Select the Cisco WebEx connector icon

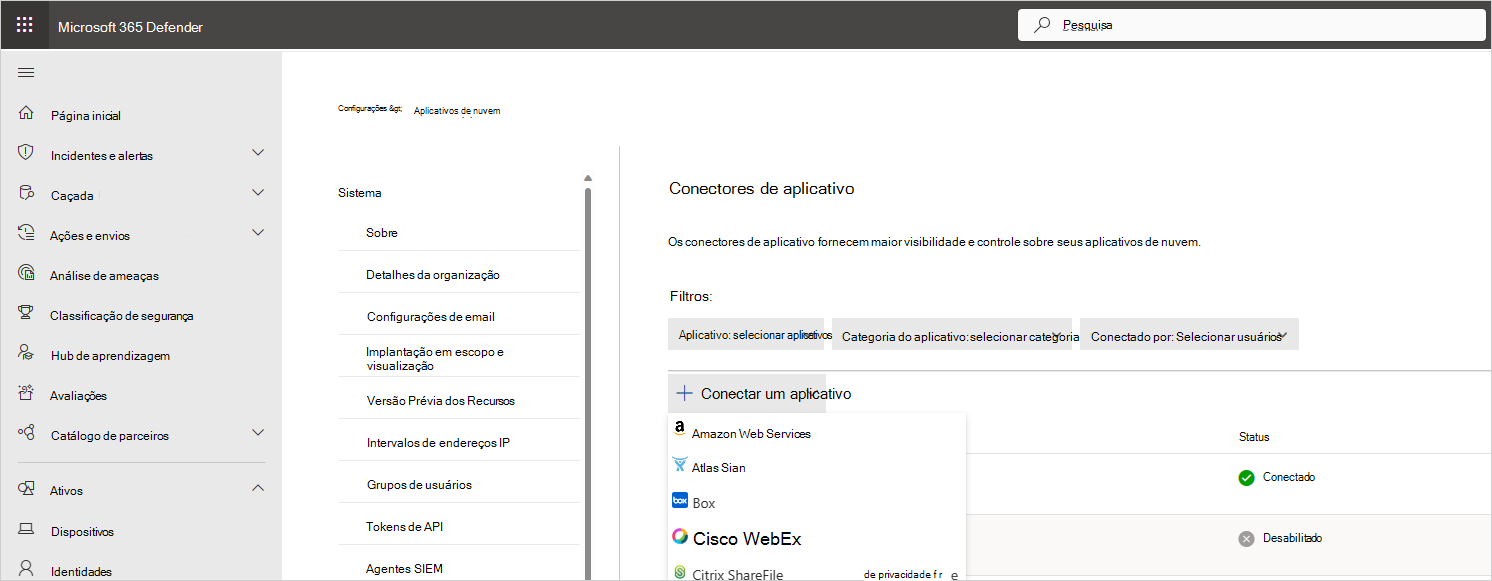[680, 537]
